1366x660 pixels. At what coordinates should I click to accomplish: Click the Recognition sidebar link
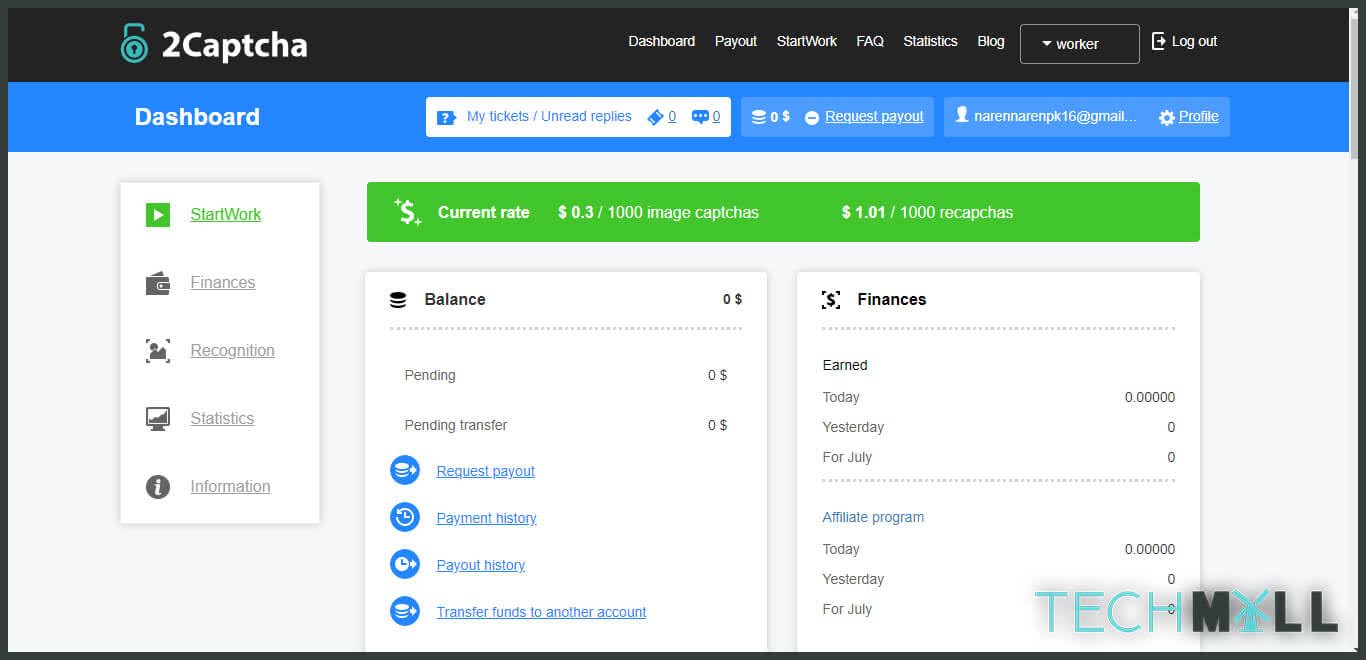click(232, 350)
